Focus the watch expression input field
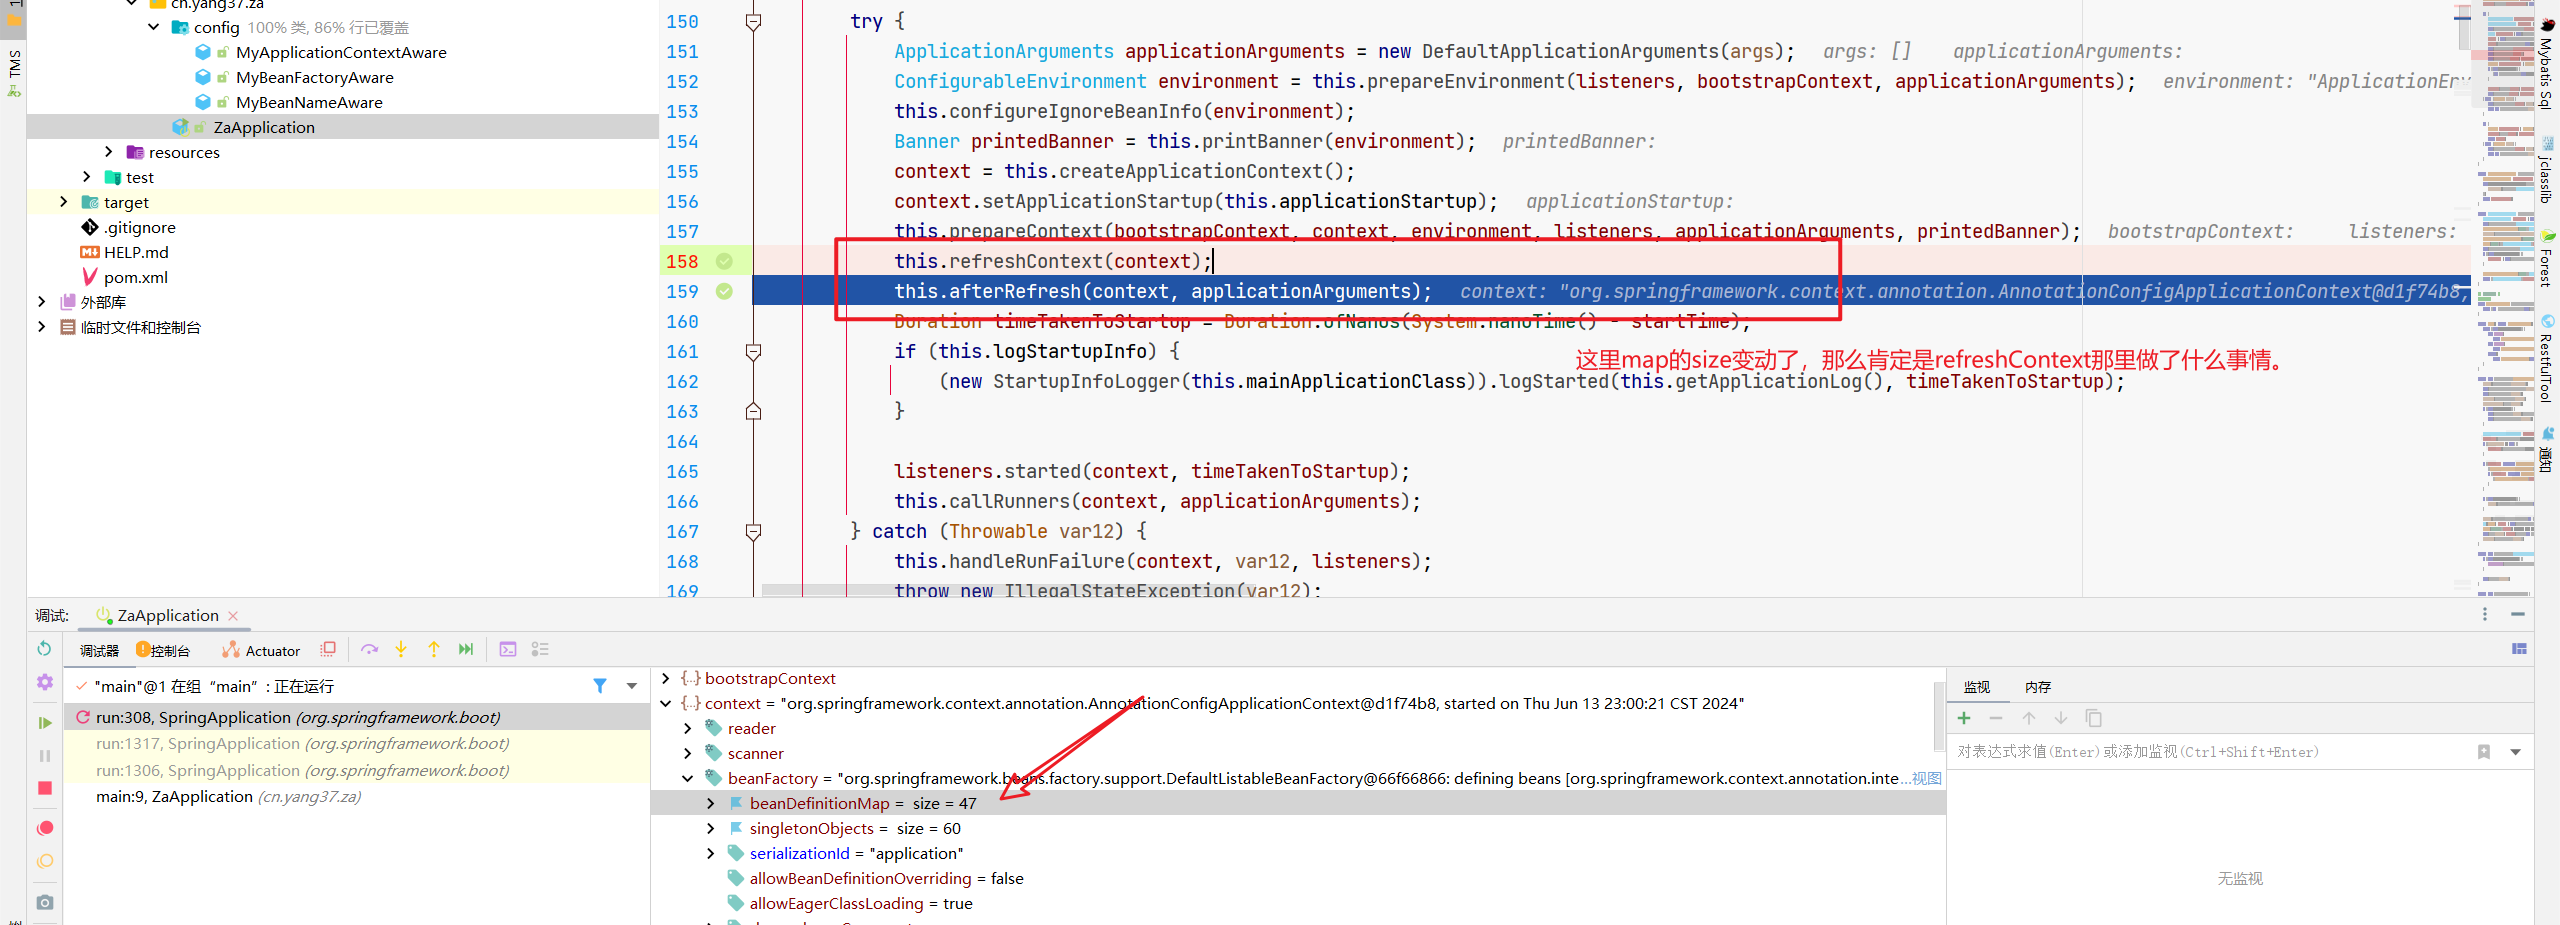The height and width of the screenshot is (925, 2560). point(2210,752)
